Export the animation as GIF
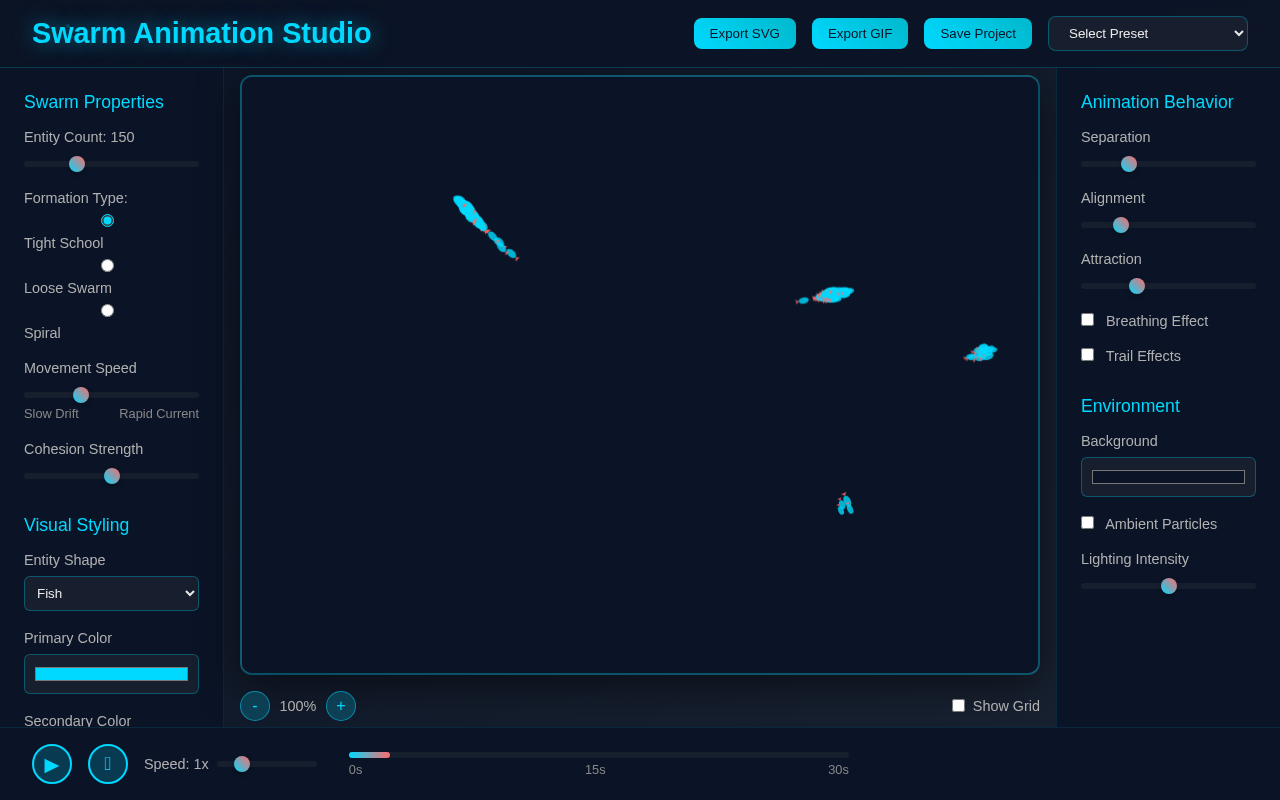 point(859,33)
